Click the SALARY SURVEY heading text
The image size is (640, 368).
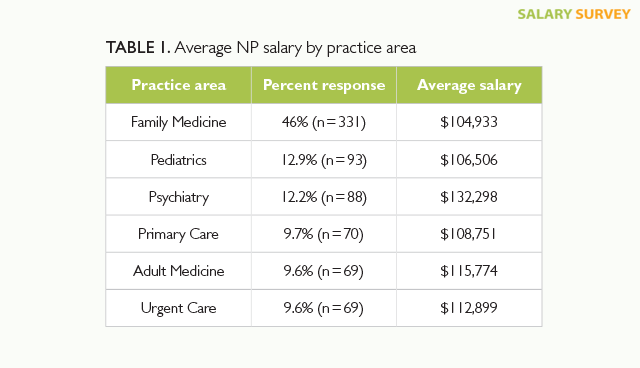574,14
